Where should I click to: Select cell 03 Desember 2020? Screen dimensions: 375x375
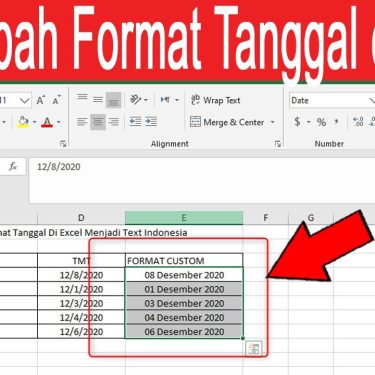(184, 303)
